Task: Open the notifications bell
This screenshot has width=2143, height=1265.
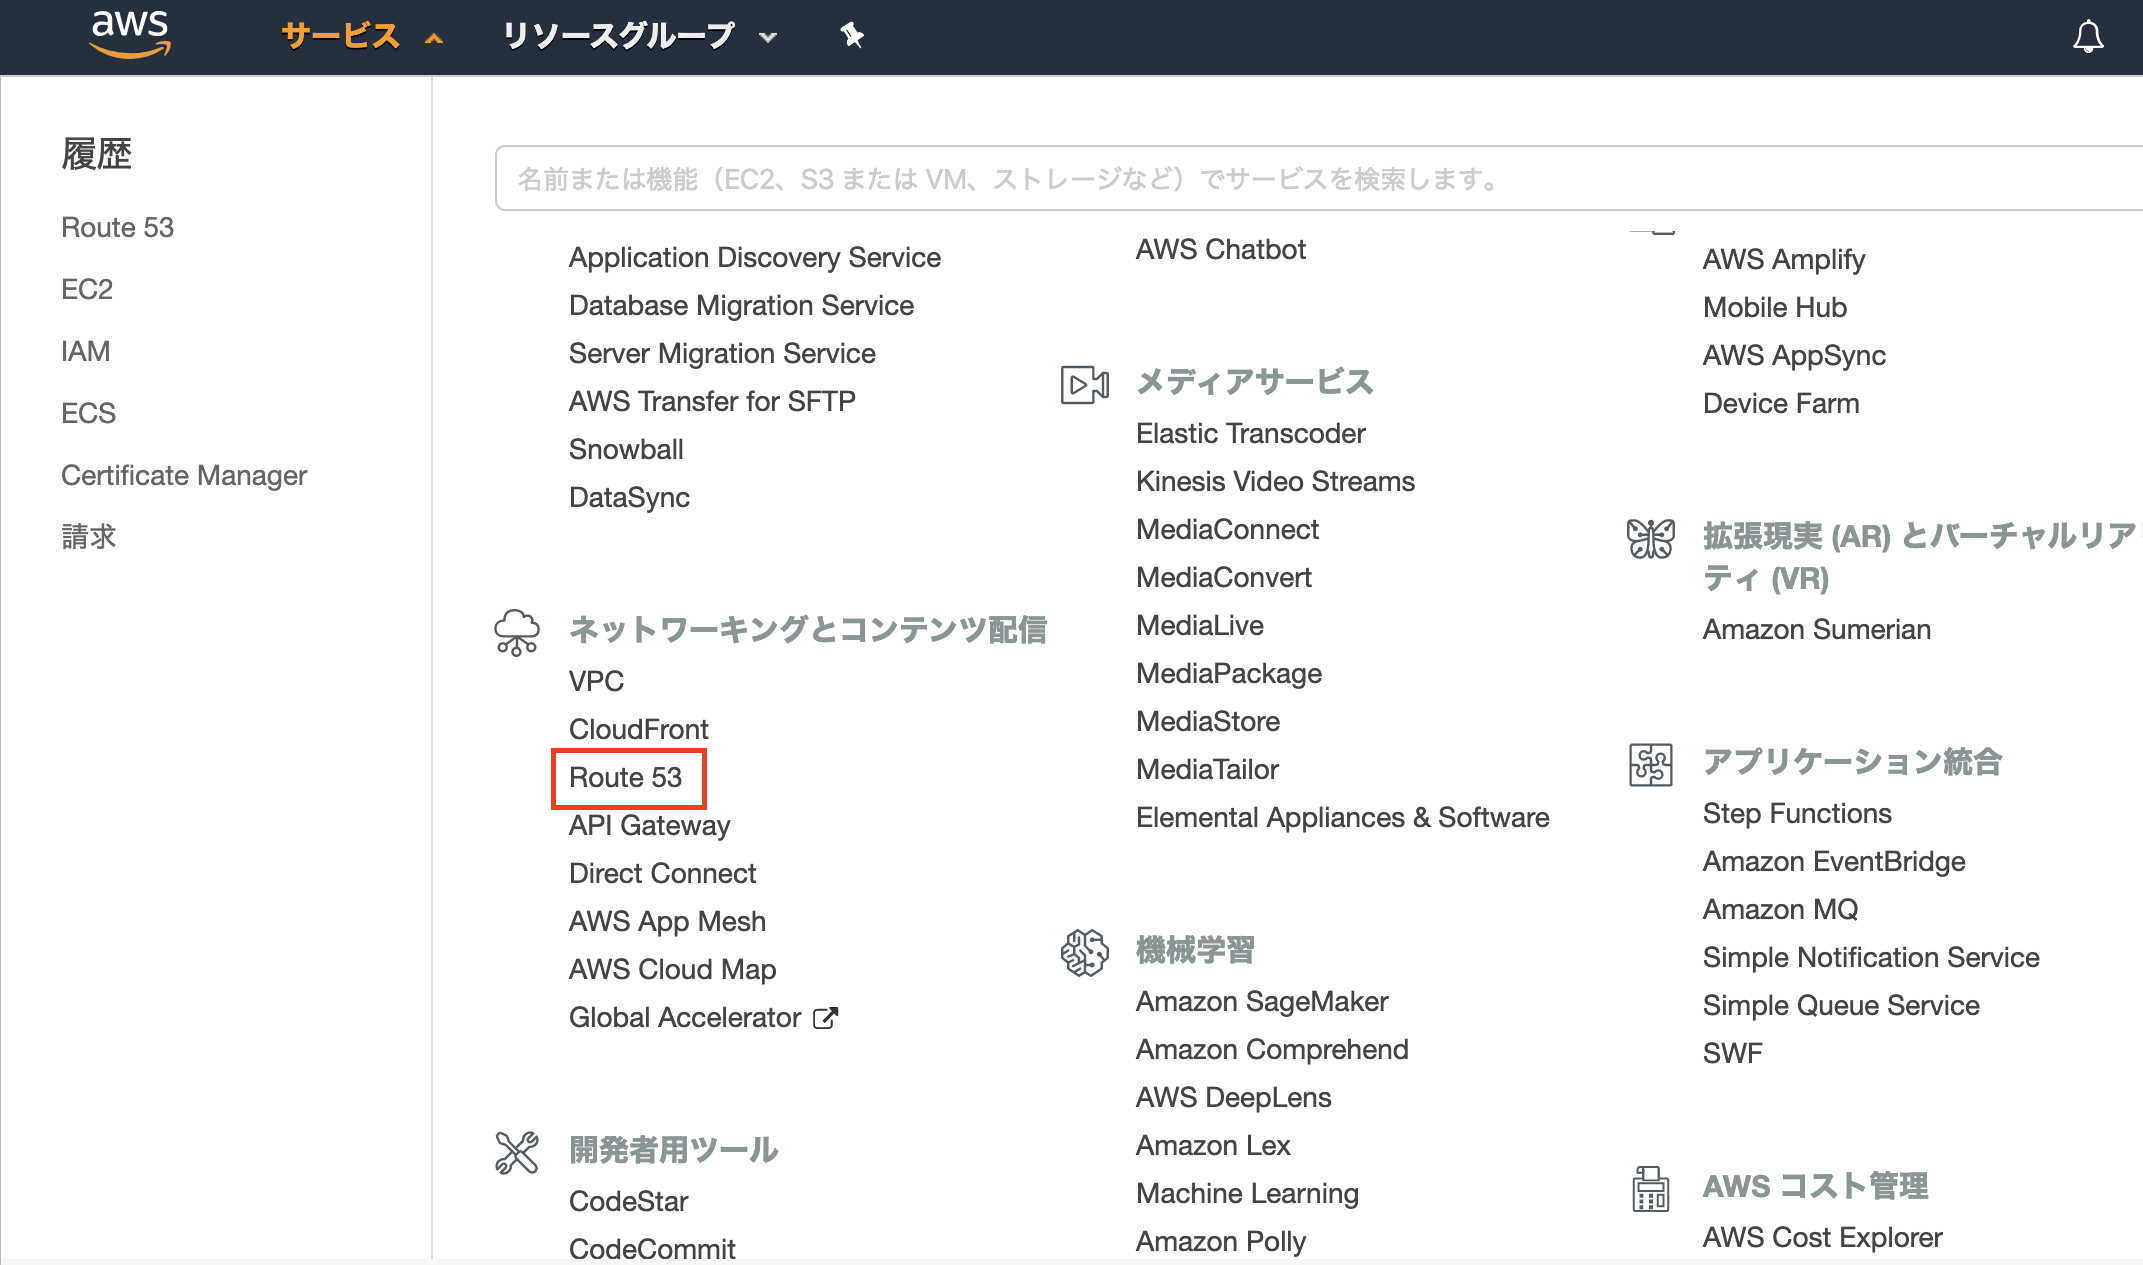Action: (x=2087, y=37)
